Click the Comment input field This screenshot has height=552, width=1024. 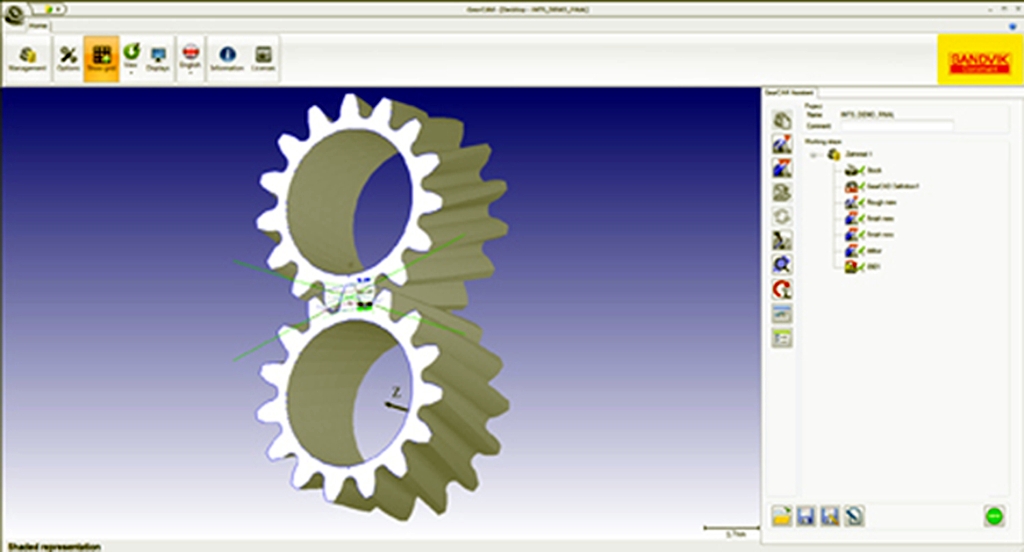click(897, 125)
